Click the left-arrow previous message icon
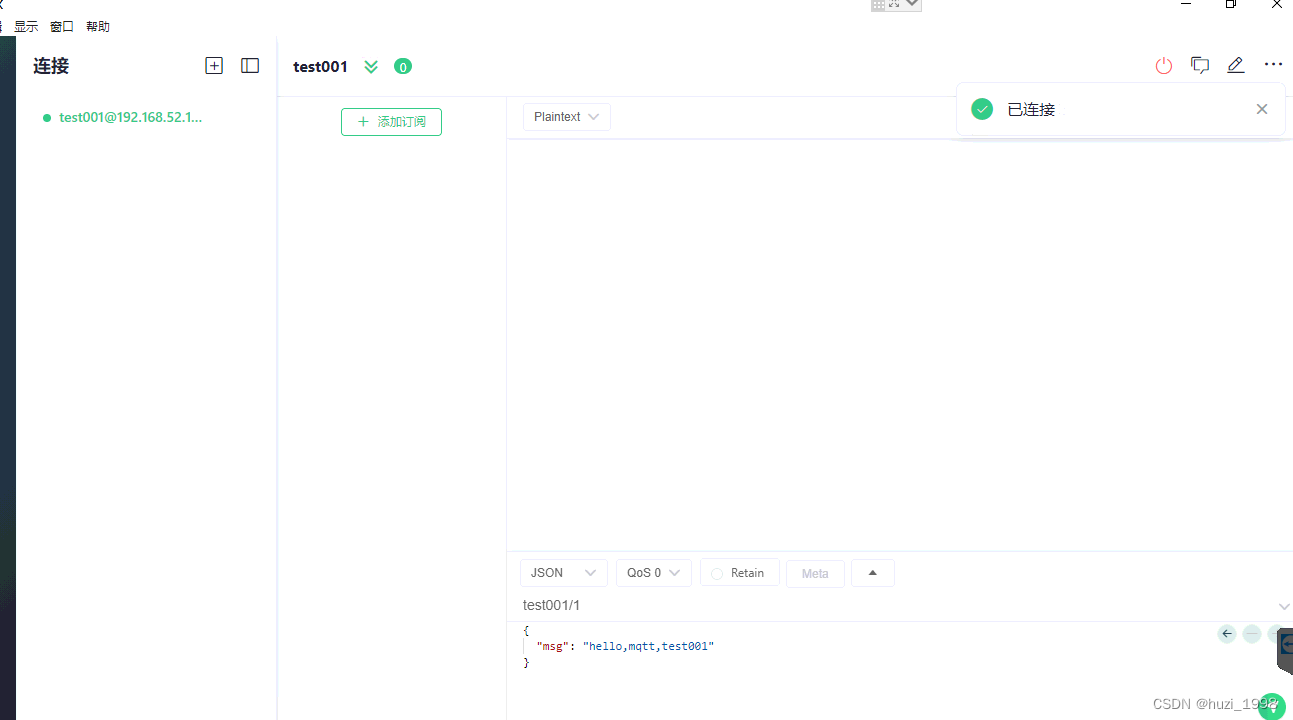Image resolution: width=1293 pixels, height=720 pixels. pyautogui.click(x=1227, y=634)
